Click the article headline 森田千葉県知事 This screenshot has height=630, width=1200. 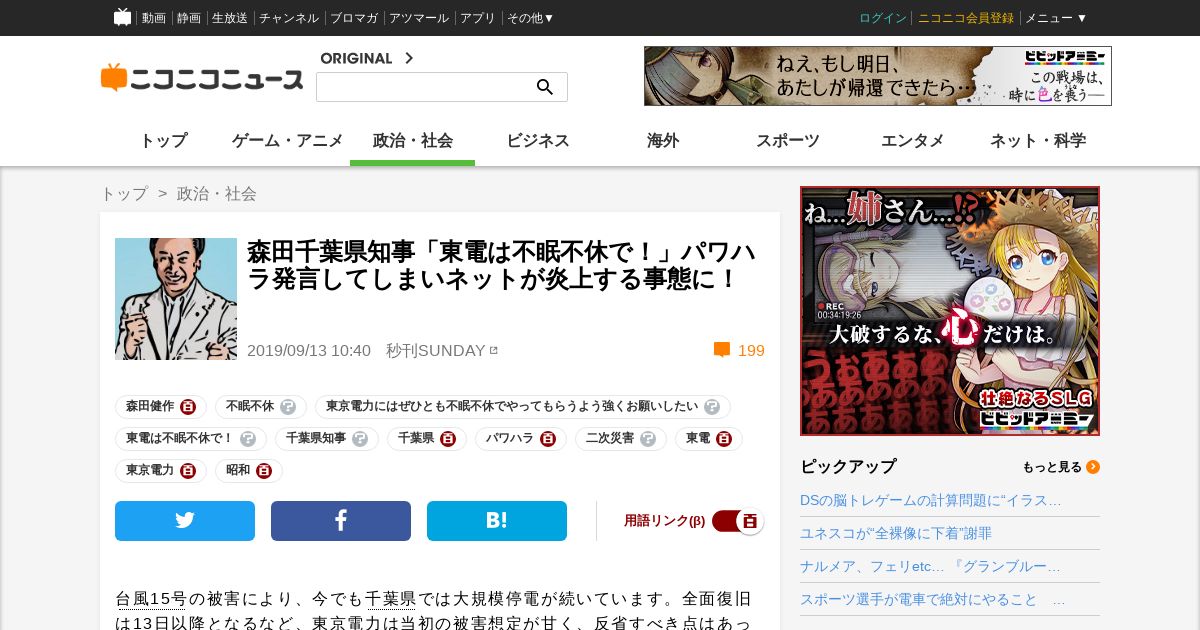click(x=502, y=265)
